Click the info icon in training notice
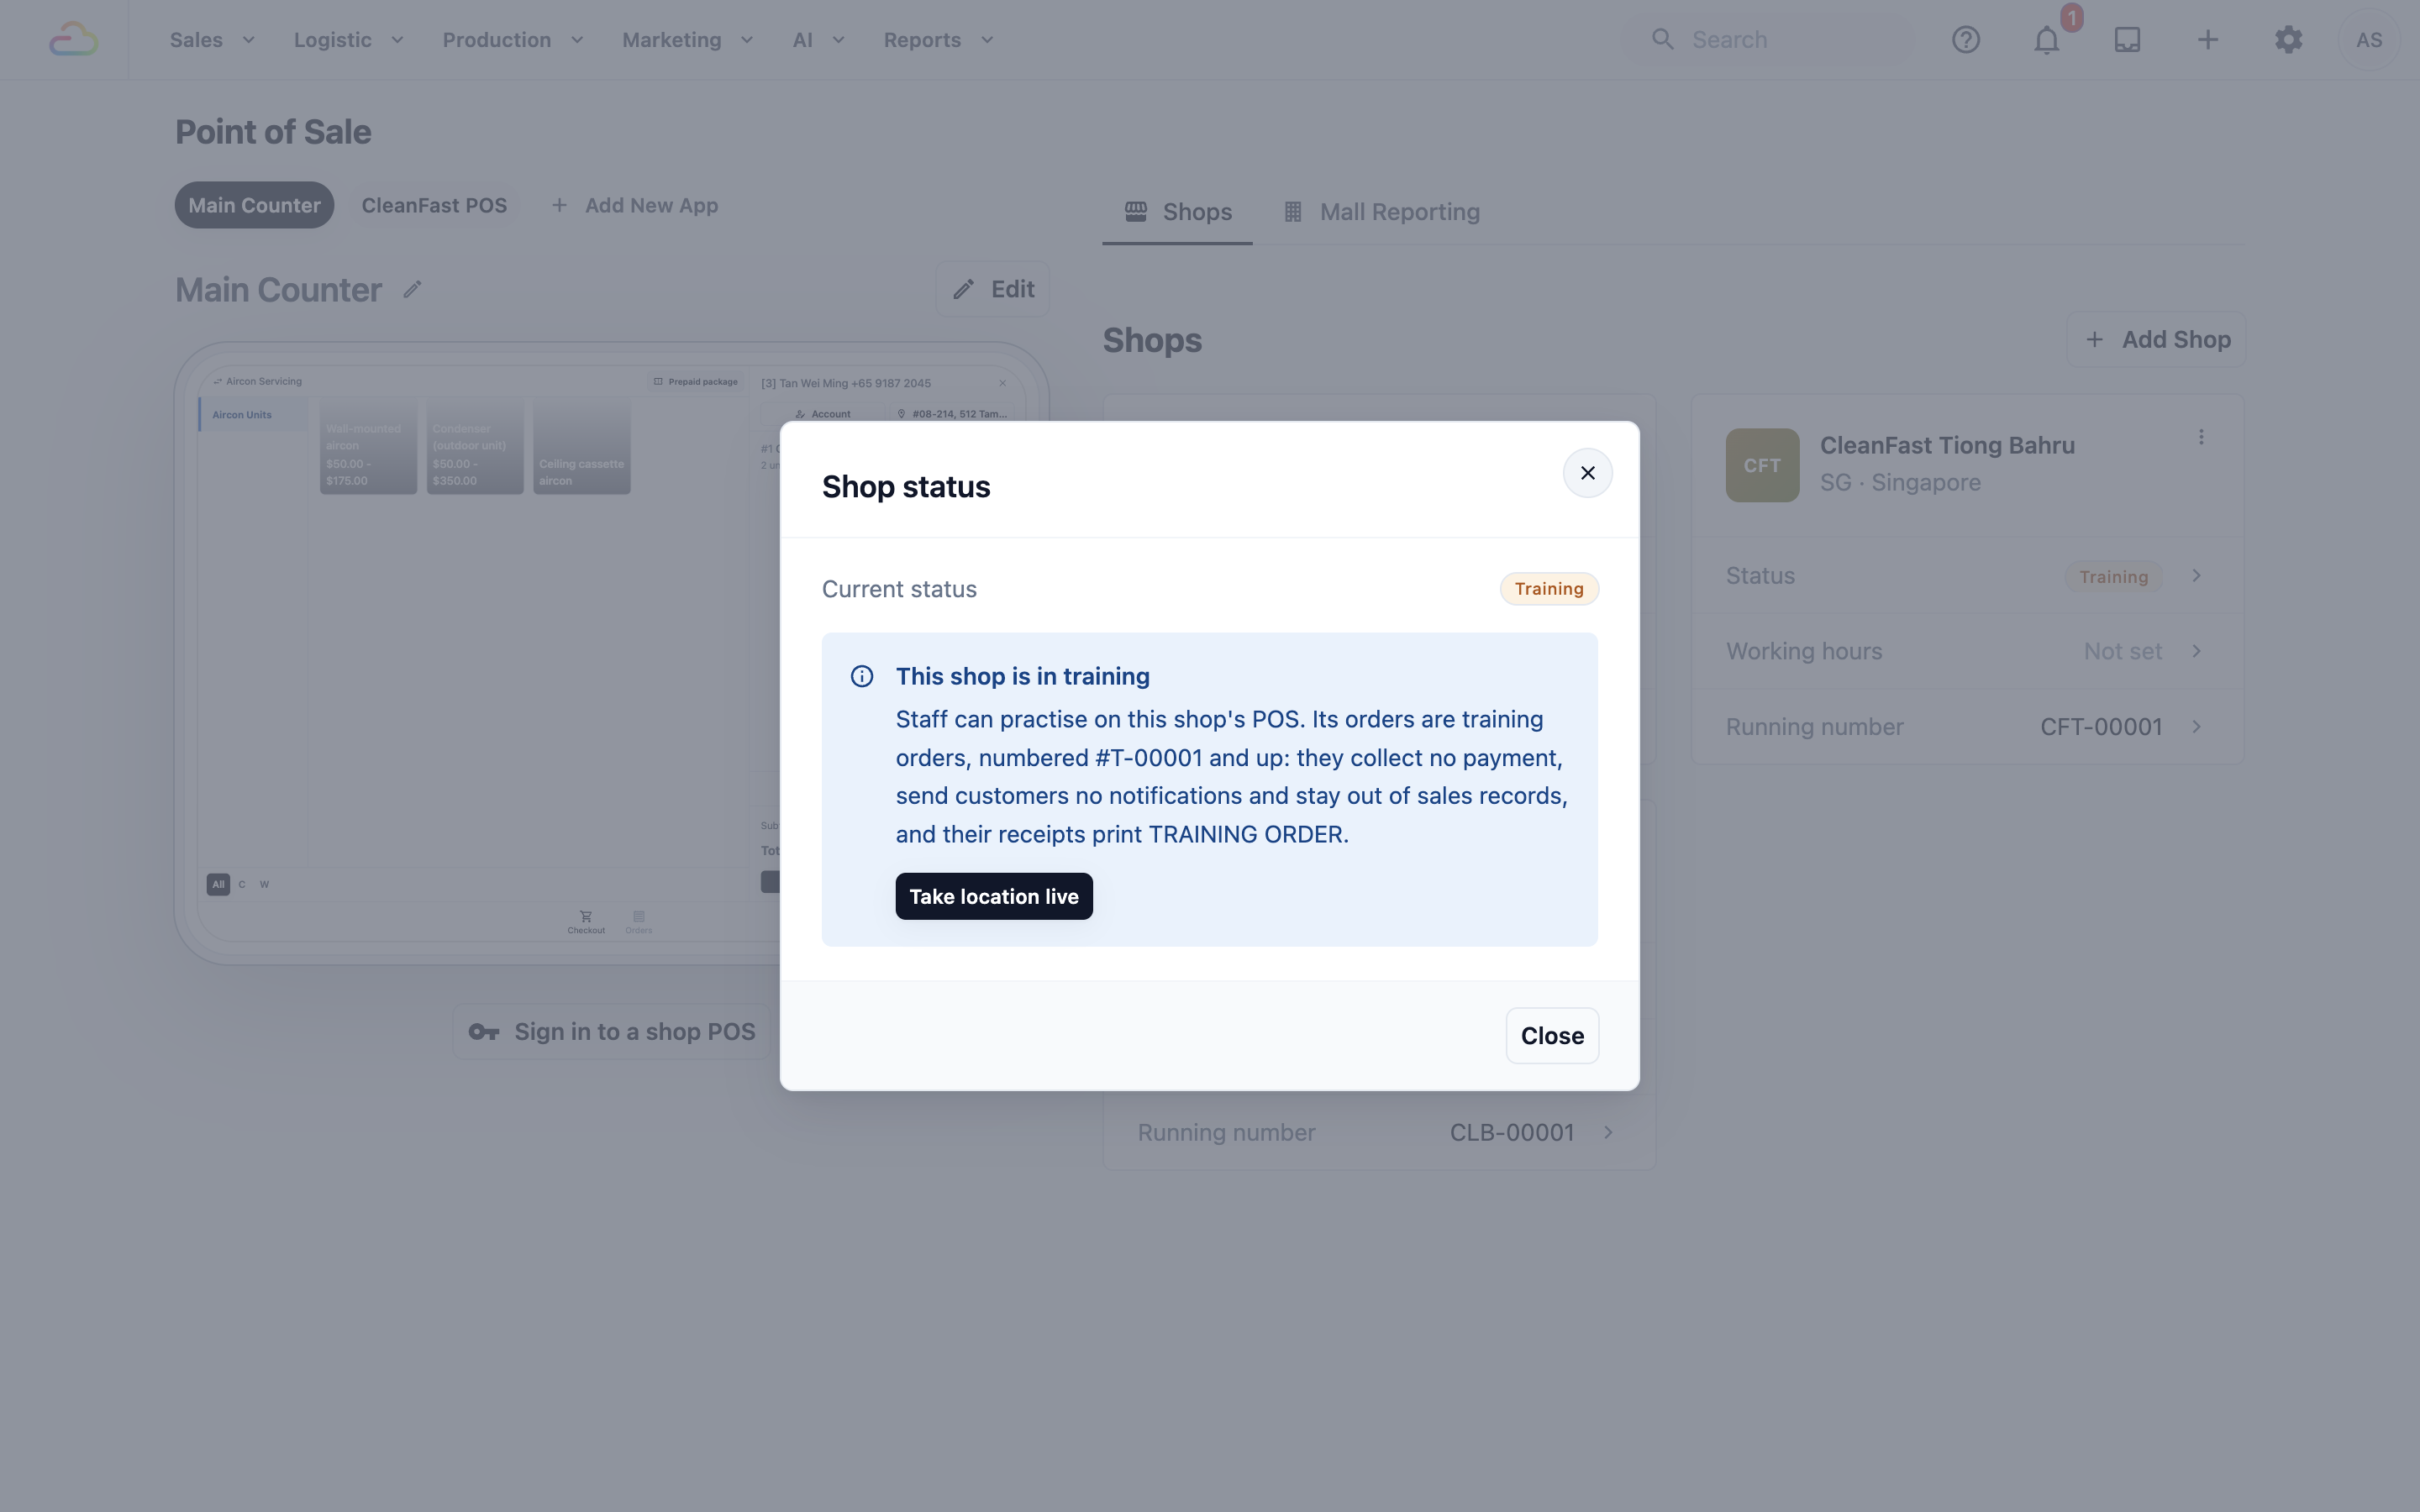2420x1512 pixels. tap(862, 677)
